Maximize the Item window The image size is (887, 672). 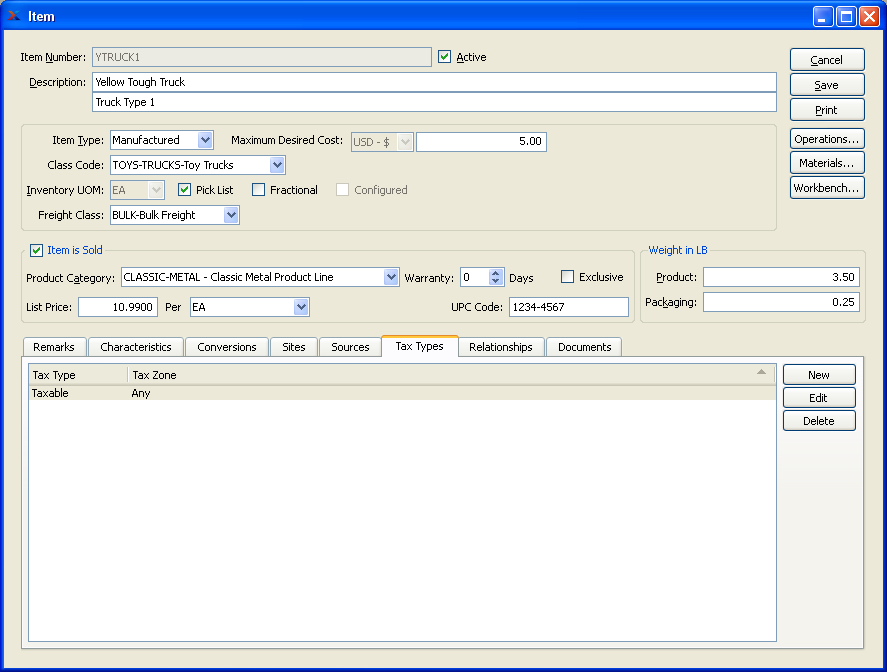[846, 16]
